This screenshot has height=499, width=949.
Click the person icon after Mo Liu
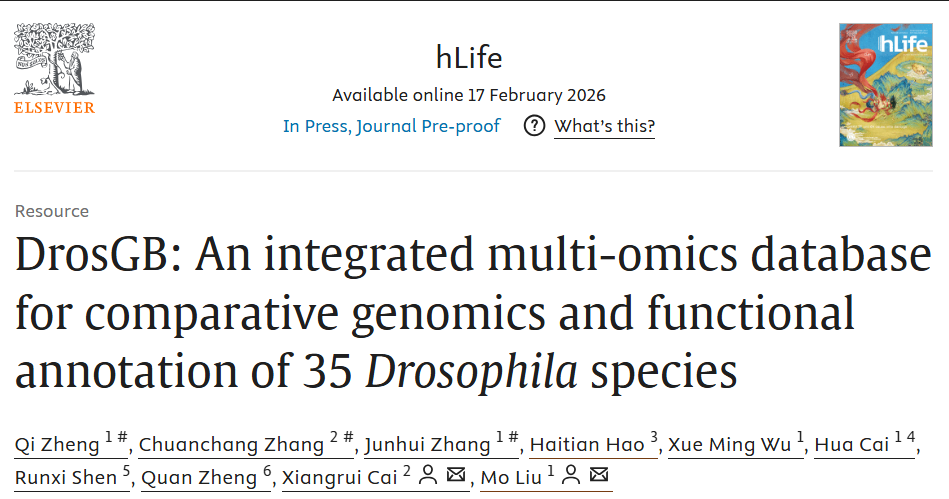[572, 476]
